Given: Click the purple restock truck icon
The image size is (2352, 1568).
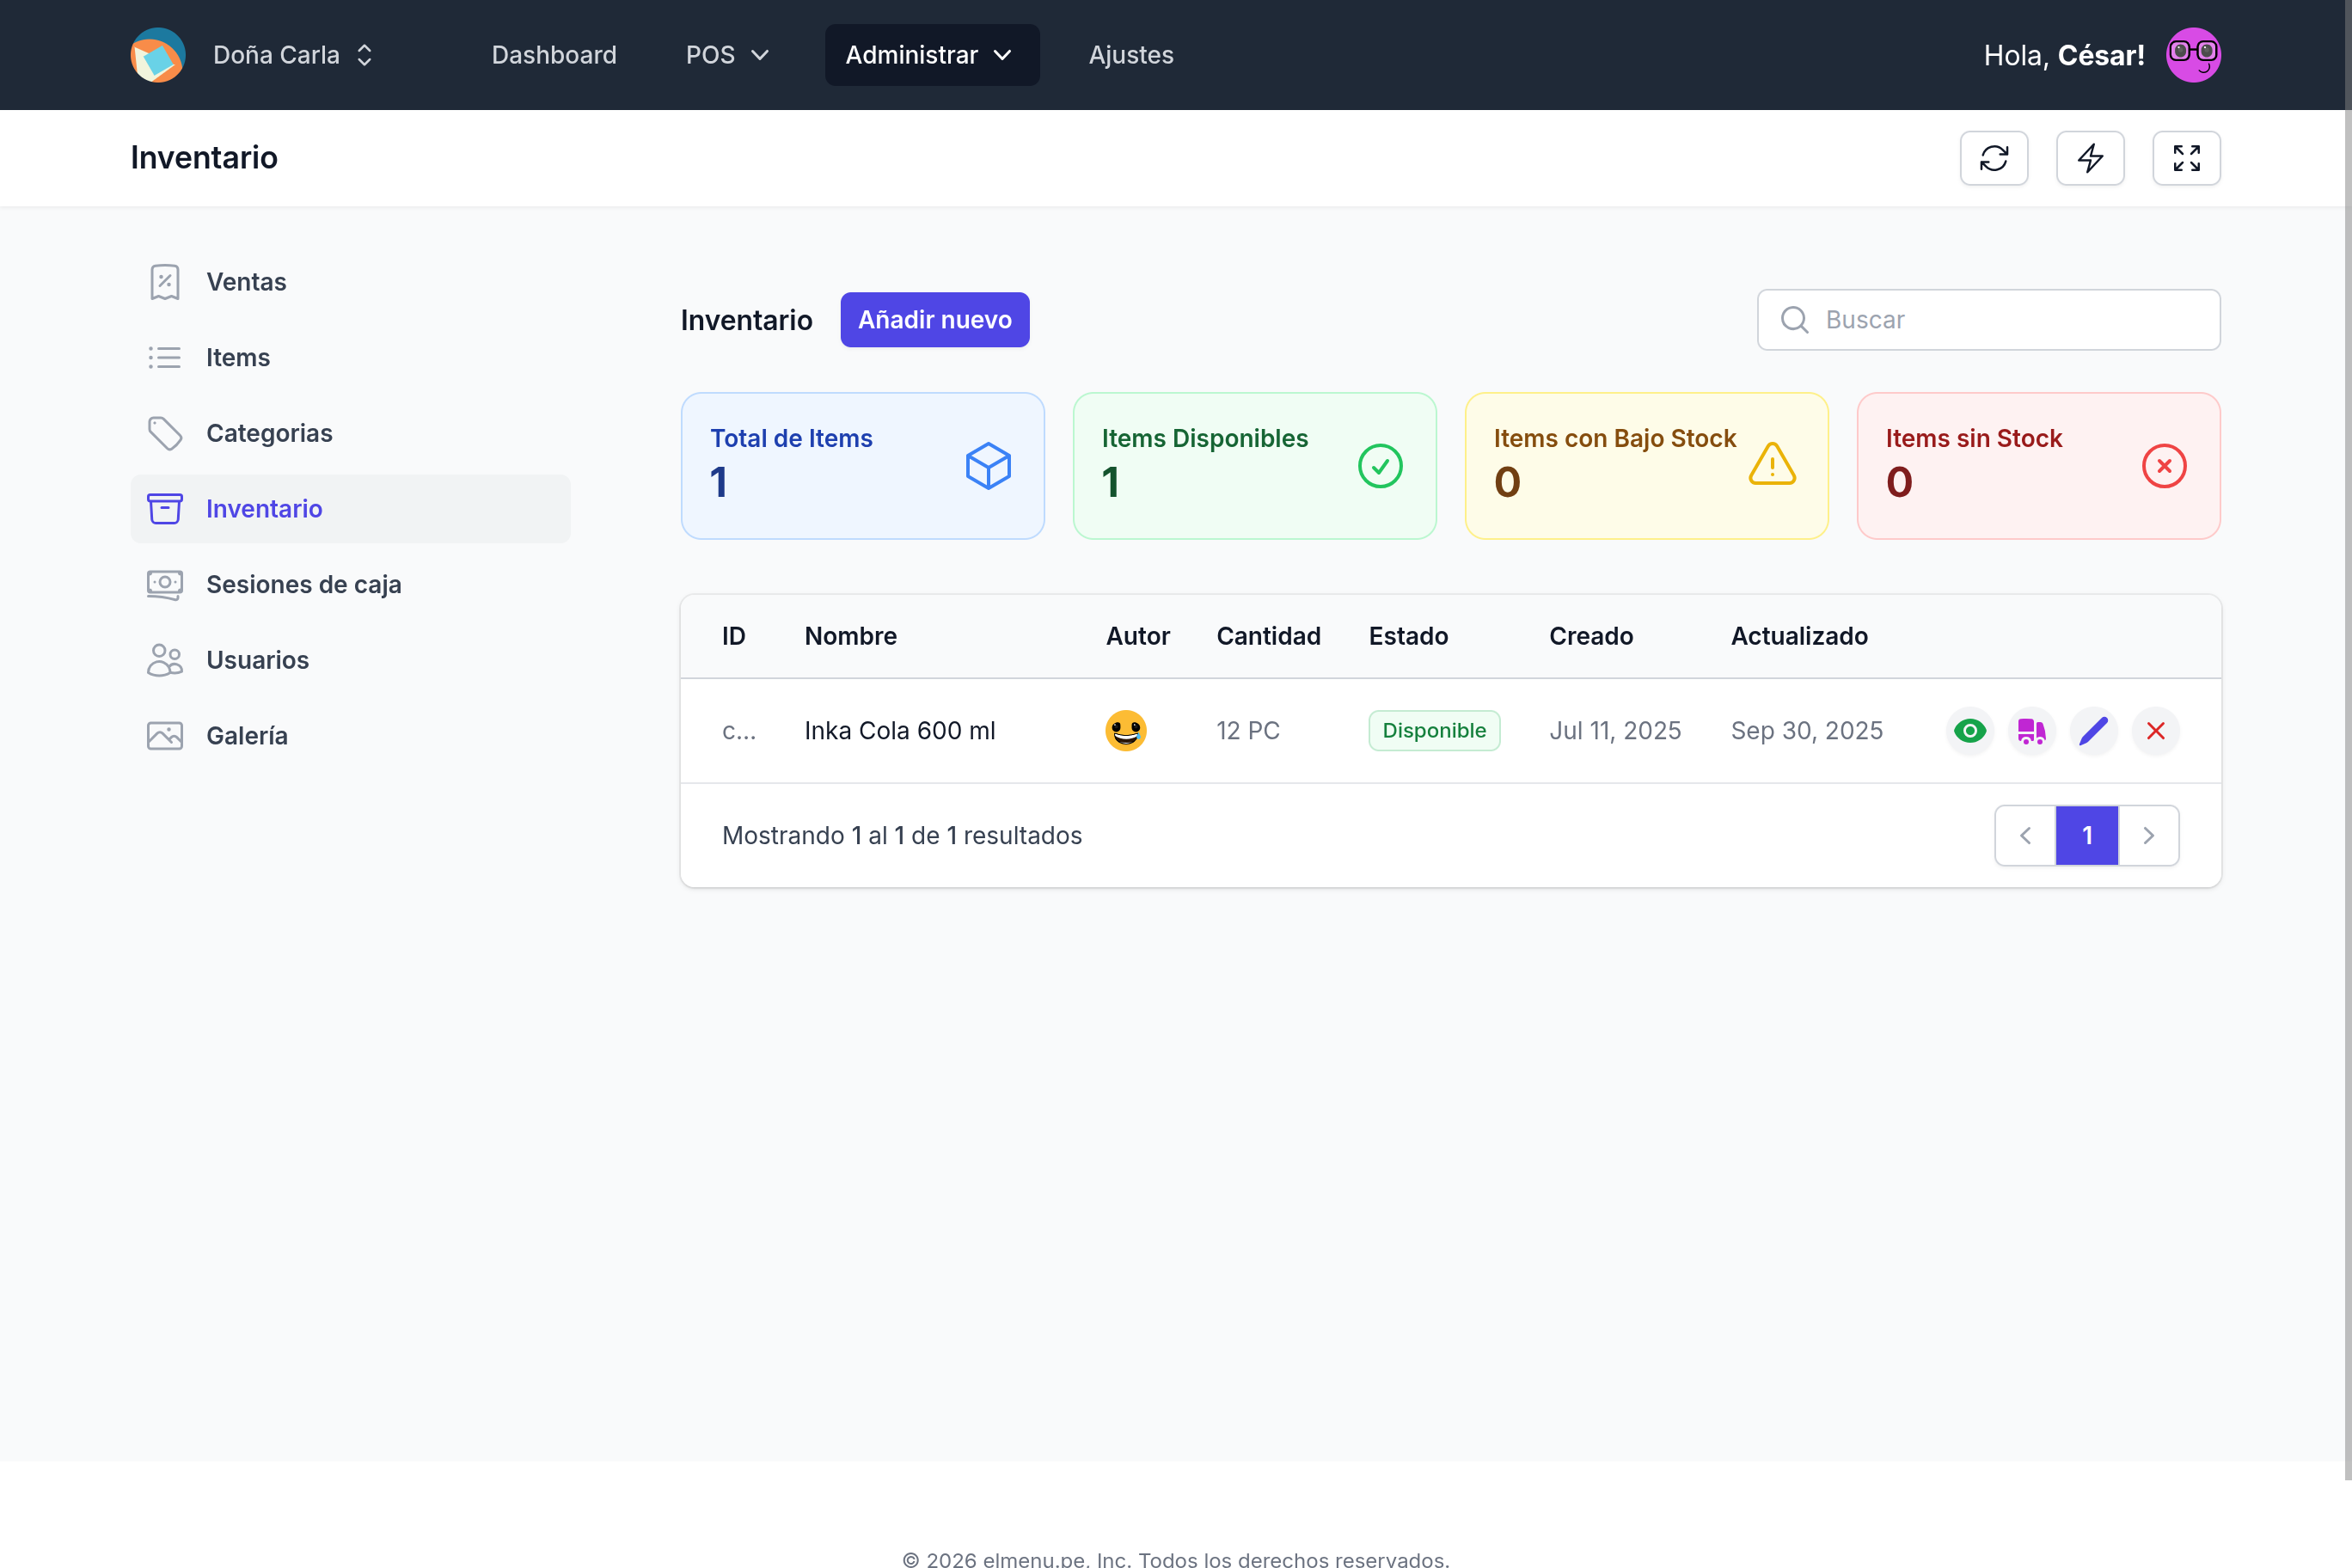Looking at the screenshot, I should tap(2031, 731).
